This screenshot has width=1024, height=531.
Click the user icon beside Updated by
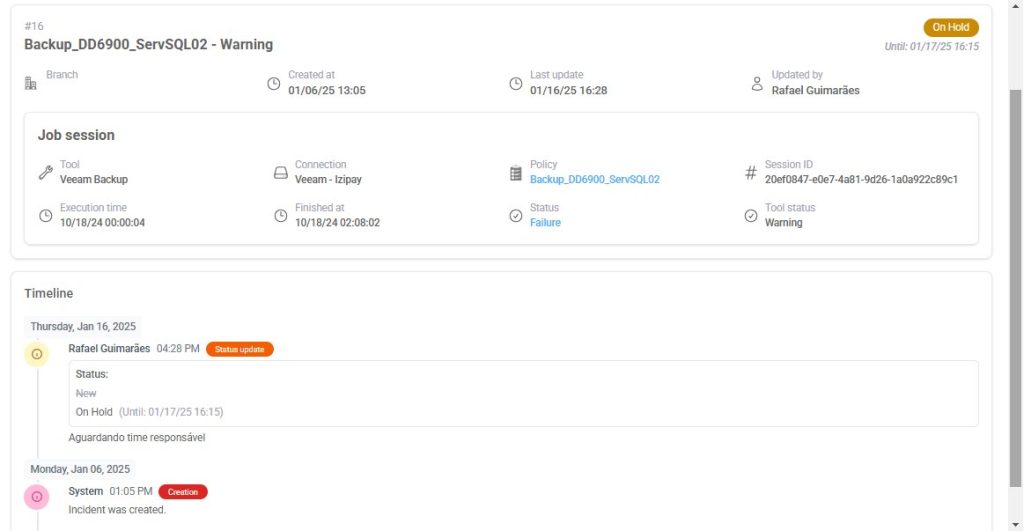[757, 83]
